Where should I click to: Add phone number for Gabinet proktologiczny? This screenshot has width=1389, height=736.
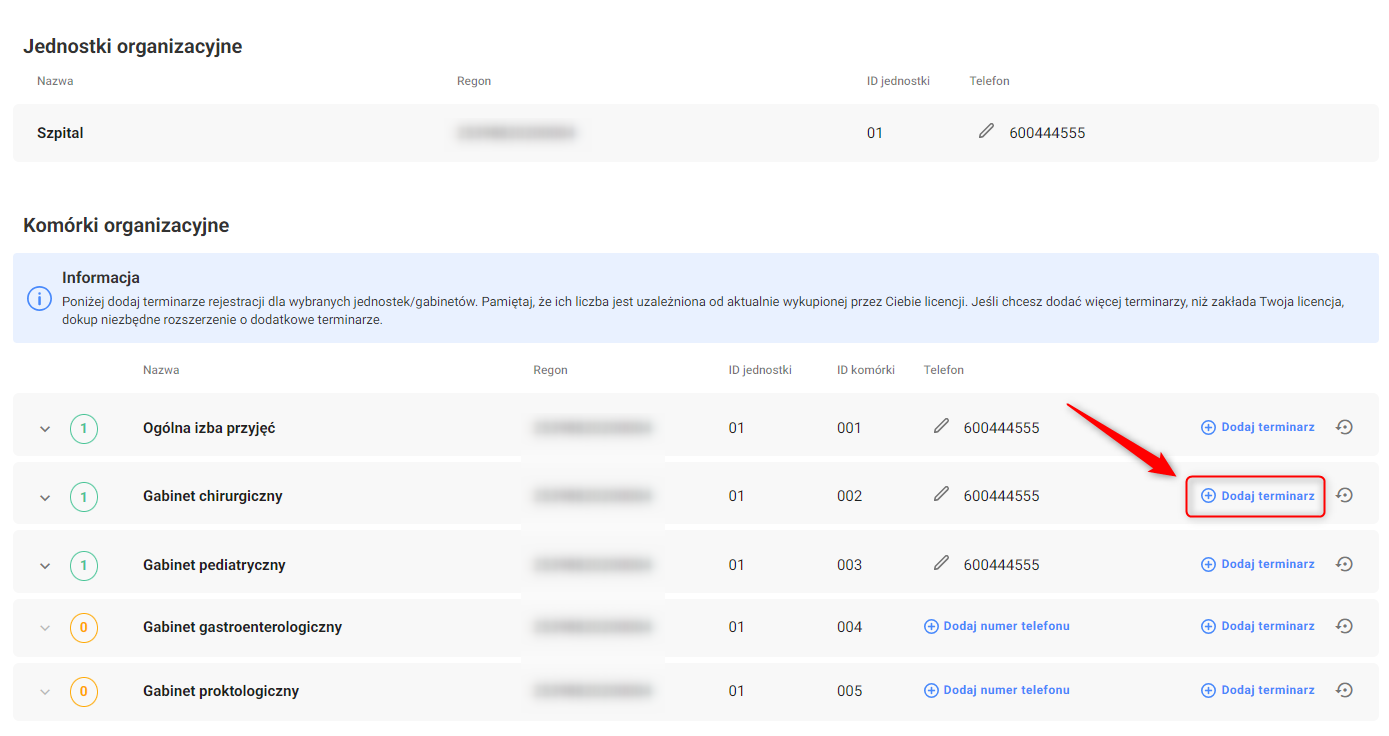pos(996,690)
